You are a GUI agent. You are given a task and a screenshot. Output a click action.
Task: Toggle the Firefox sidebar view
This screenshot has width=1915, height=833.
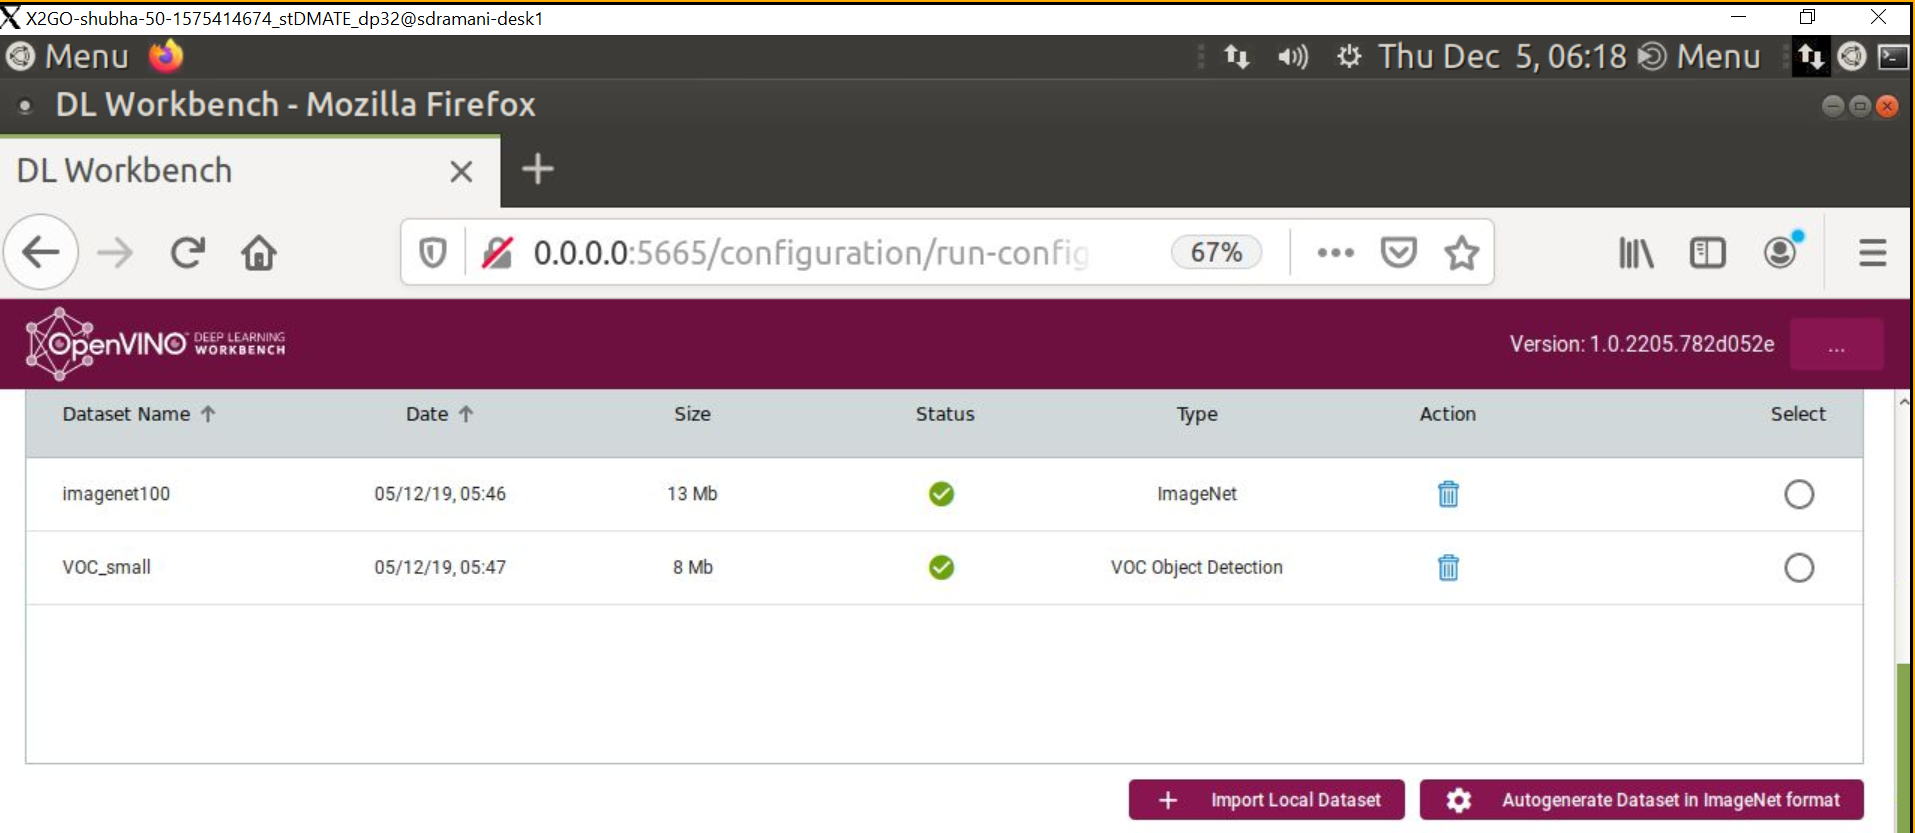pos(1707,253)
